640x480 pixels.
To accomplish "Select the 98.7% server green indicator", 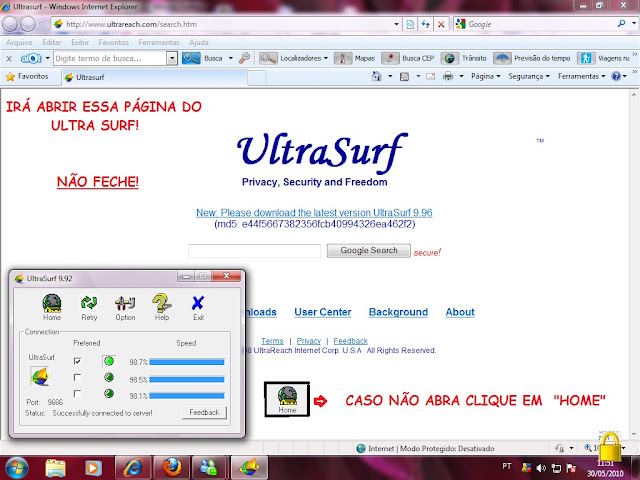I will [x=109, y=361].
